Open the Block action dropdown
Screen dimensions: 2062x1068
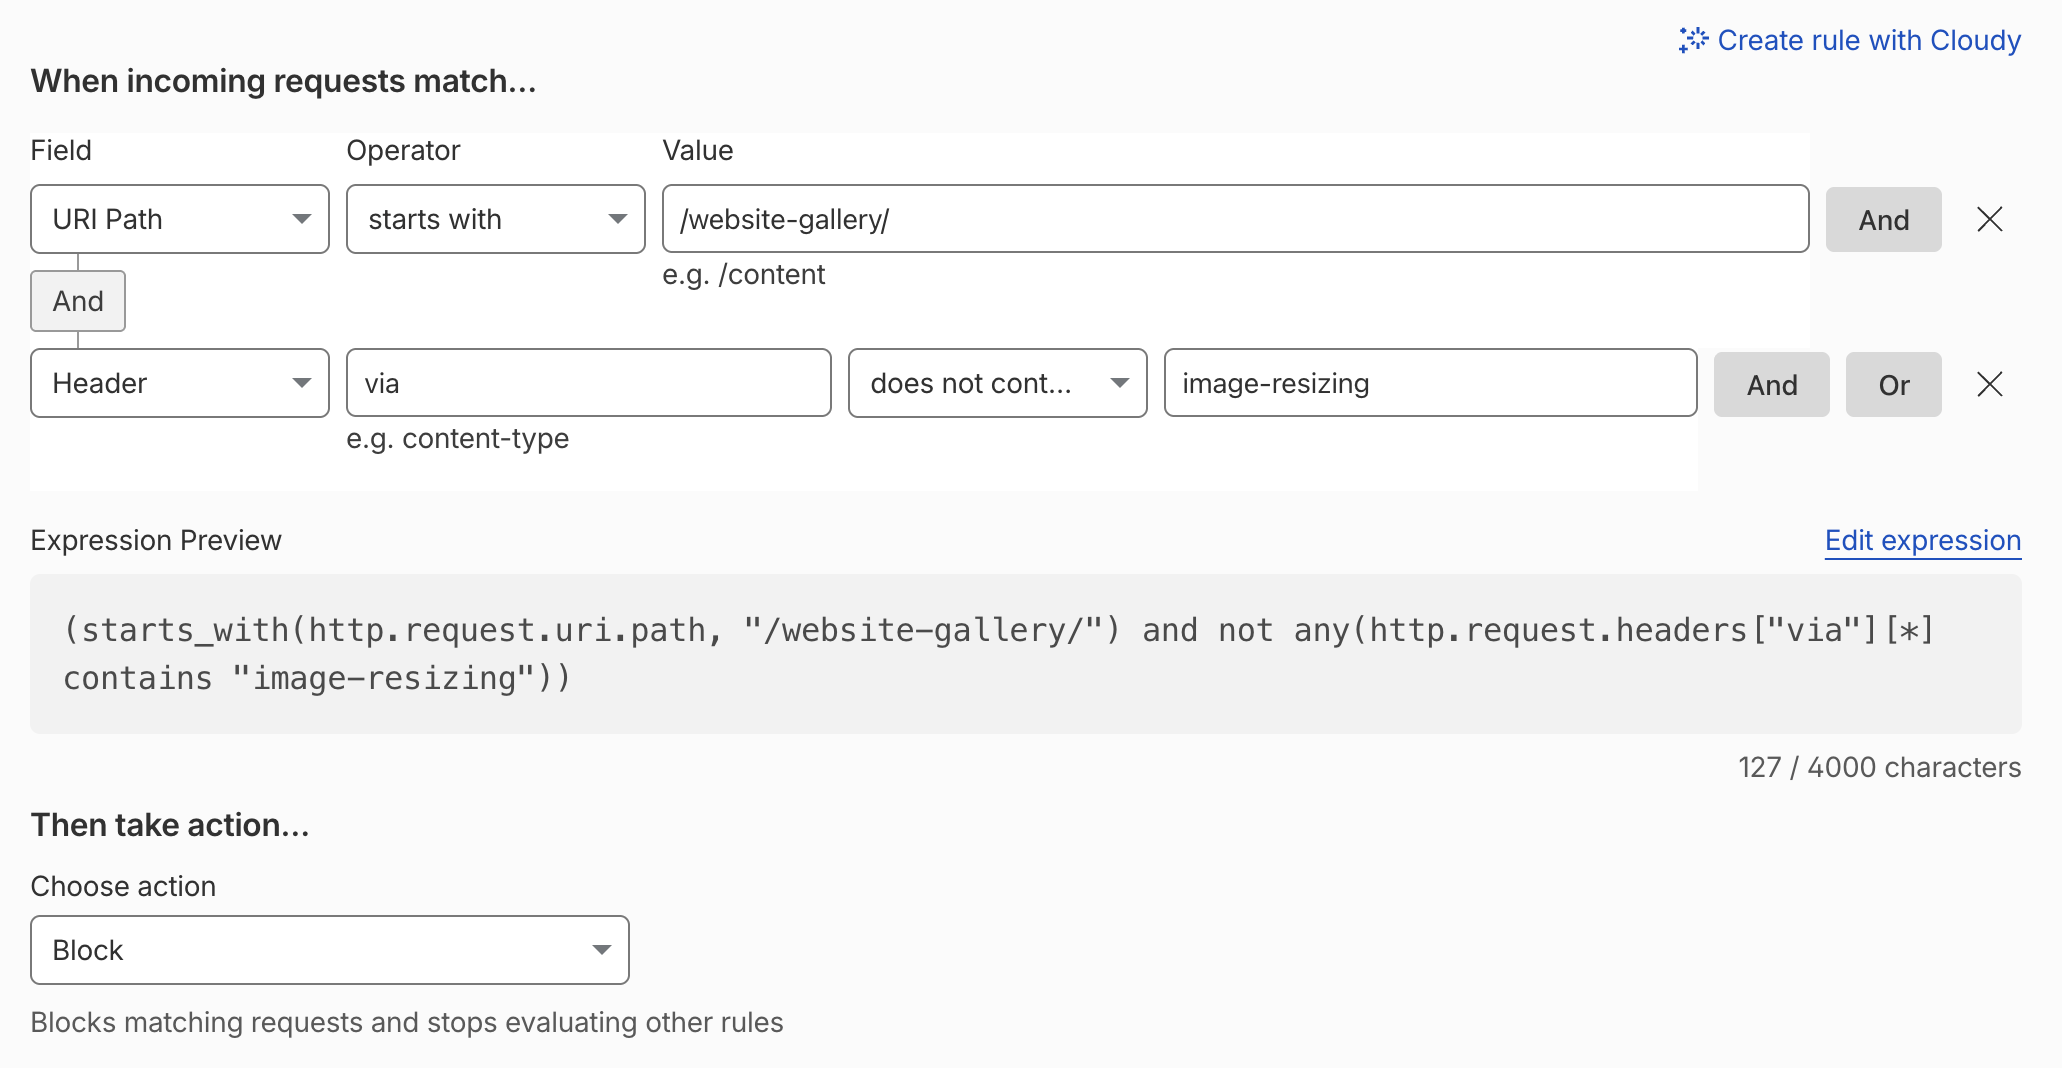330,950
